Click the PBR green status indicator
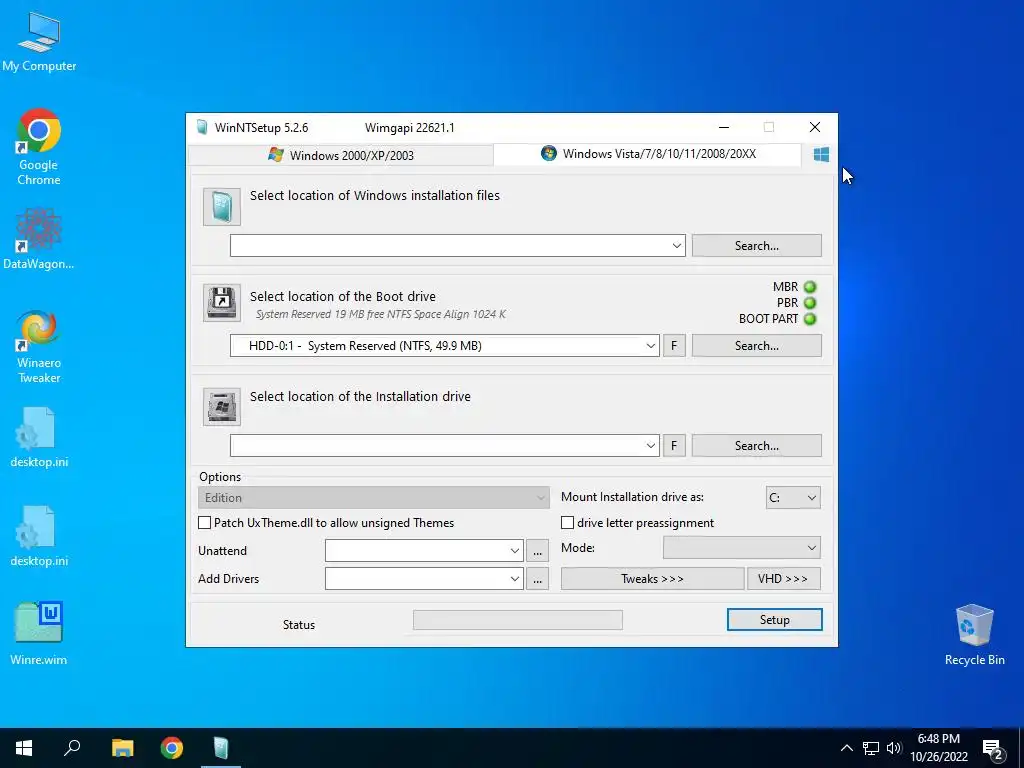The image size is (1024, 768). click(810, 303)
